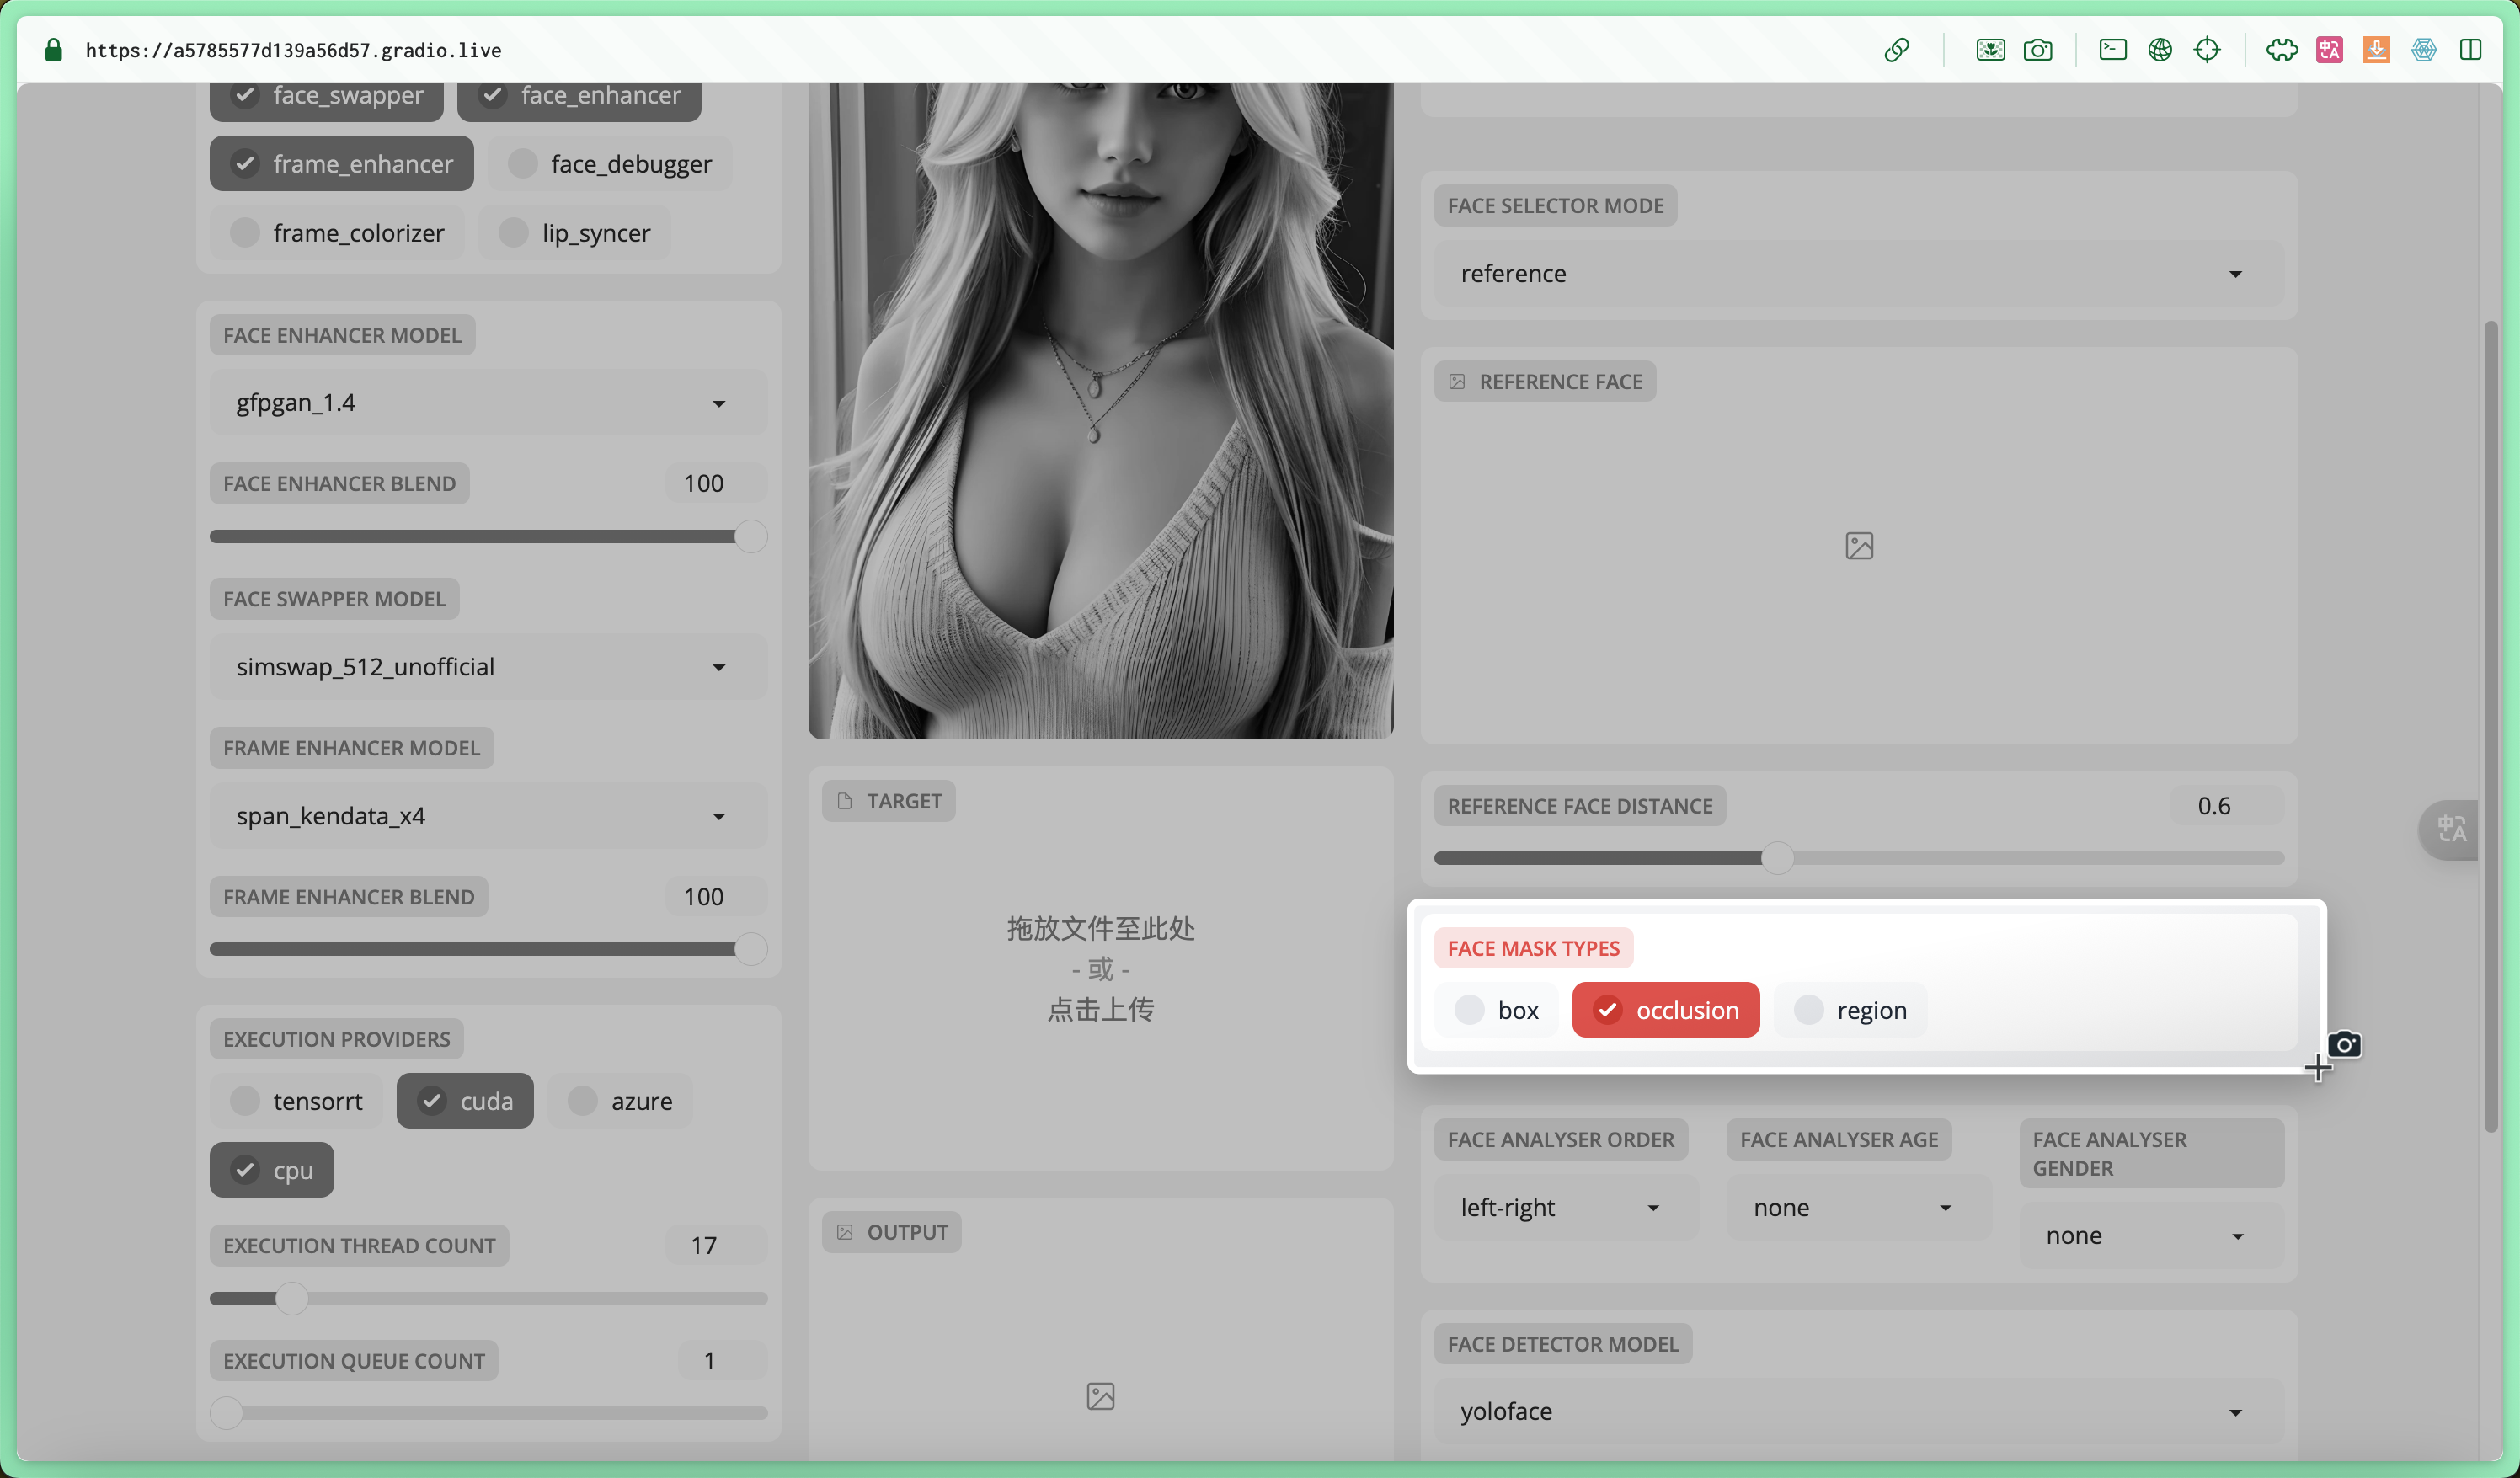
Task: Click the Reference Face Distance slider handle
Action: 1777,858
